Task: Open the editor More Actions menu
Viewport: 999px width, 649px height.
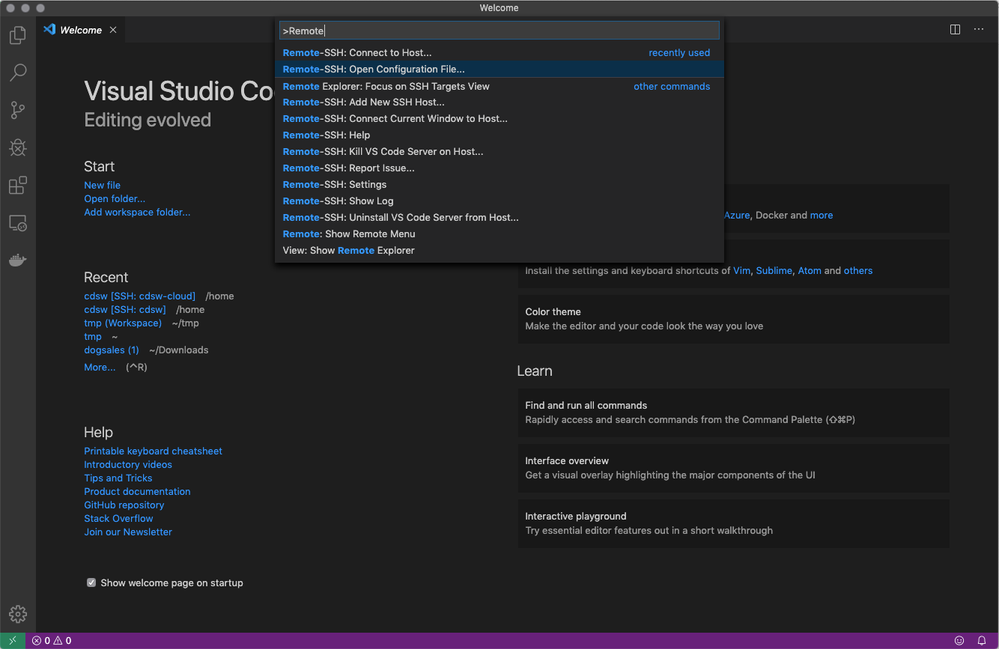Action: pyautogui.click(x=979, y=29)
